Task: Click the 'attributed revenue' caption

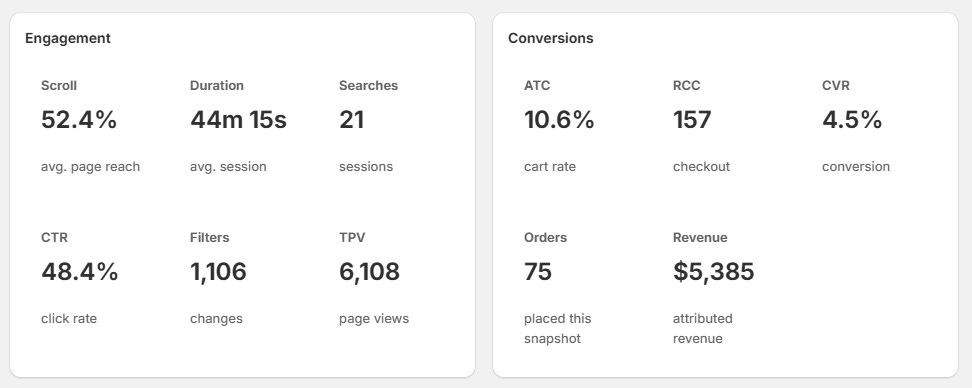Action: coord(703,328)
